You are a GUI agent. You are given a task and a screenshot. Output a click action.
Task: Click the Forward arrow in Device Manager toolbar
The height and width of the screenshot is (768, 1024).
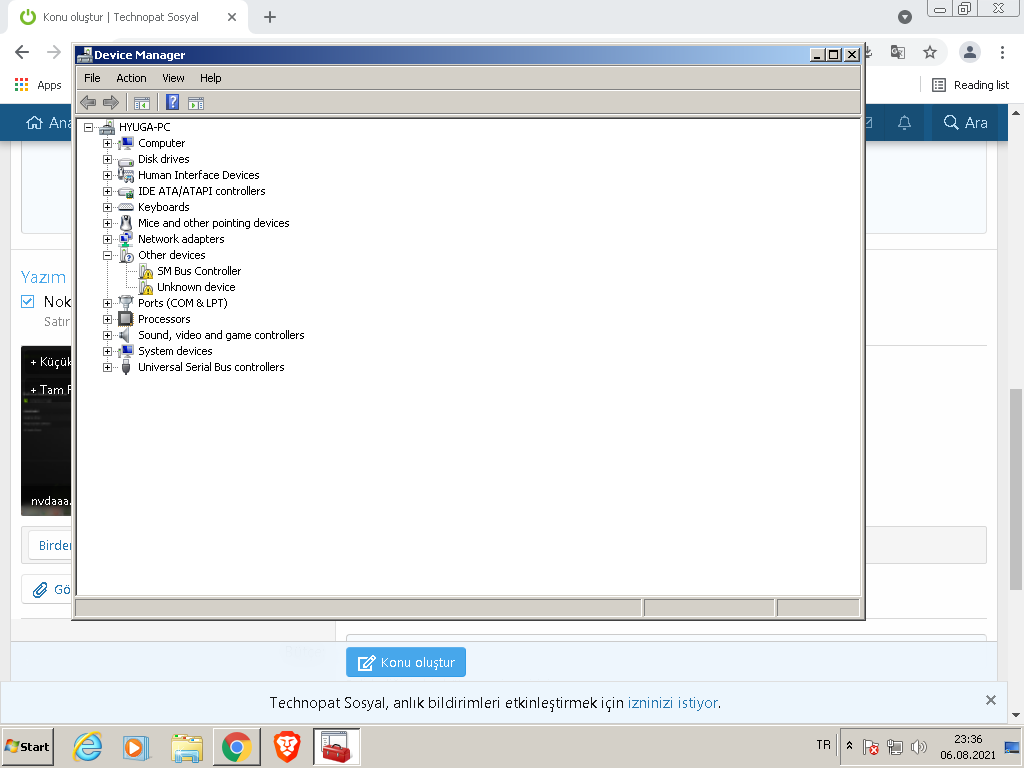[x=111, y=103]
